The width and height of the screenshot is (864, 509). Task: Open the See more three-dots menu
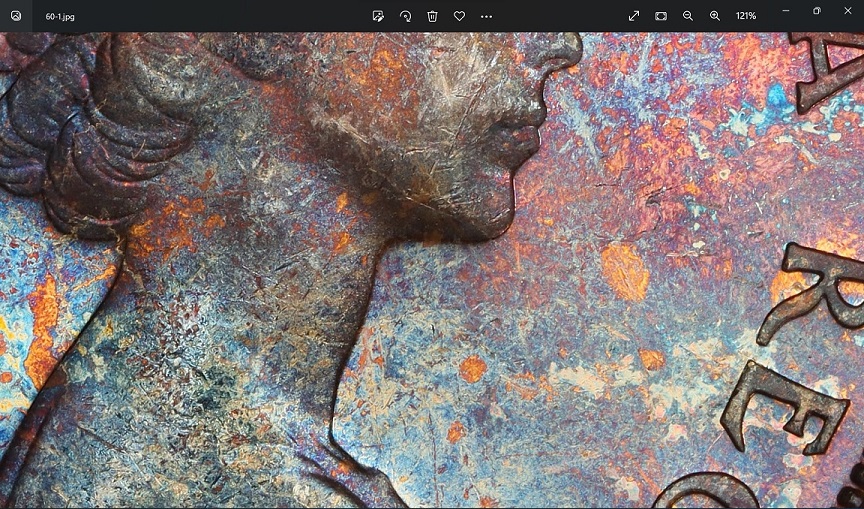(x=487, y=17)
